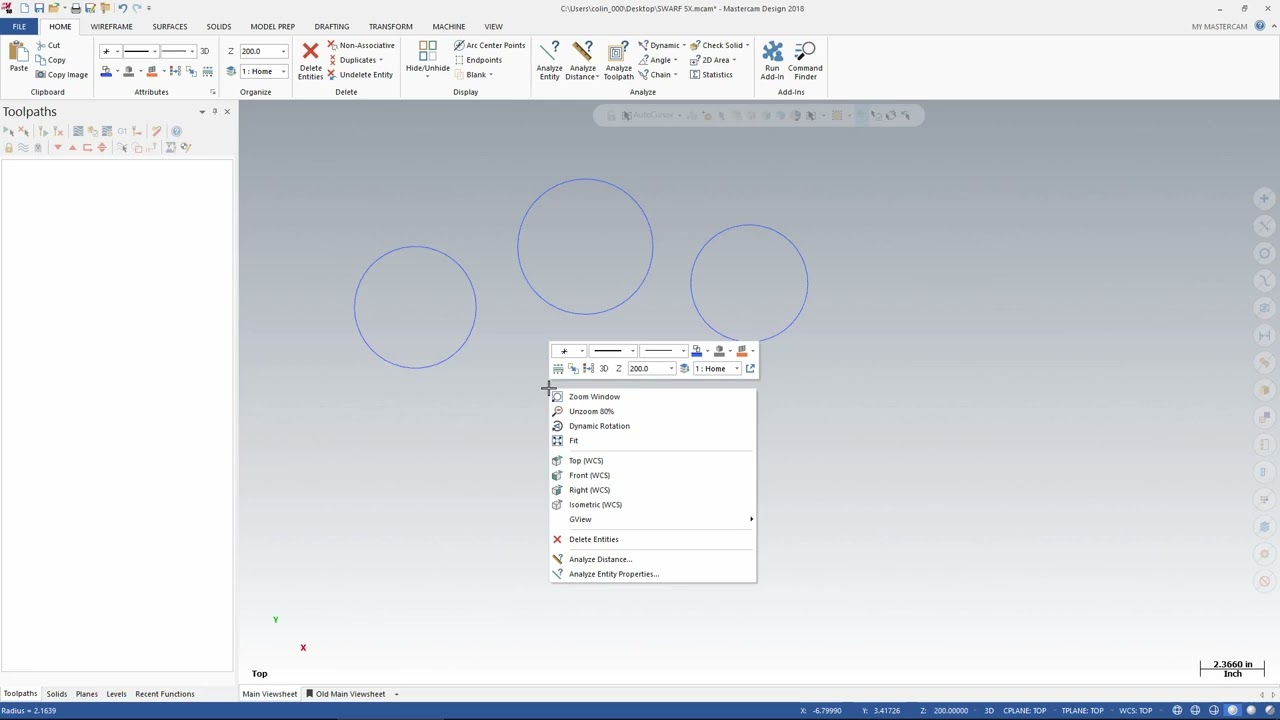Switch to the Levels manager tab

pos(116,694)
